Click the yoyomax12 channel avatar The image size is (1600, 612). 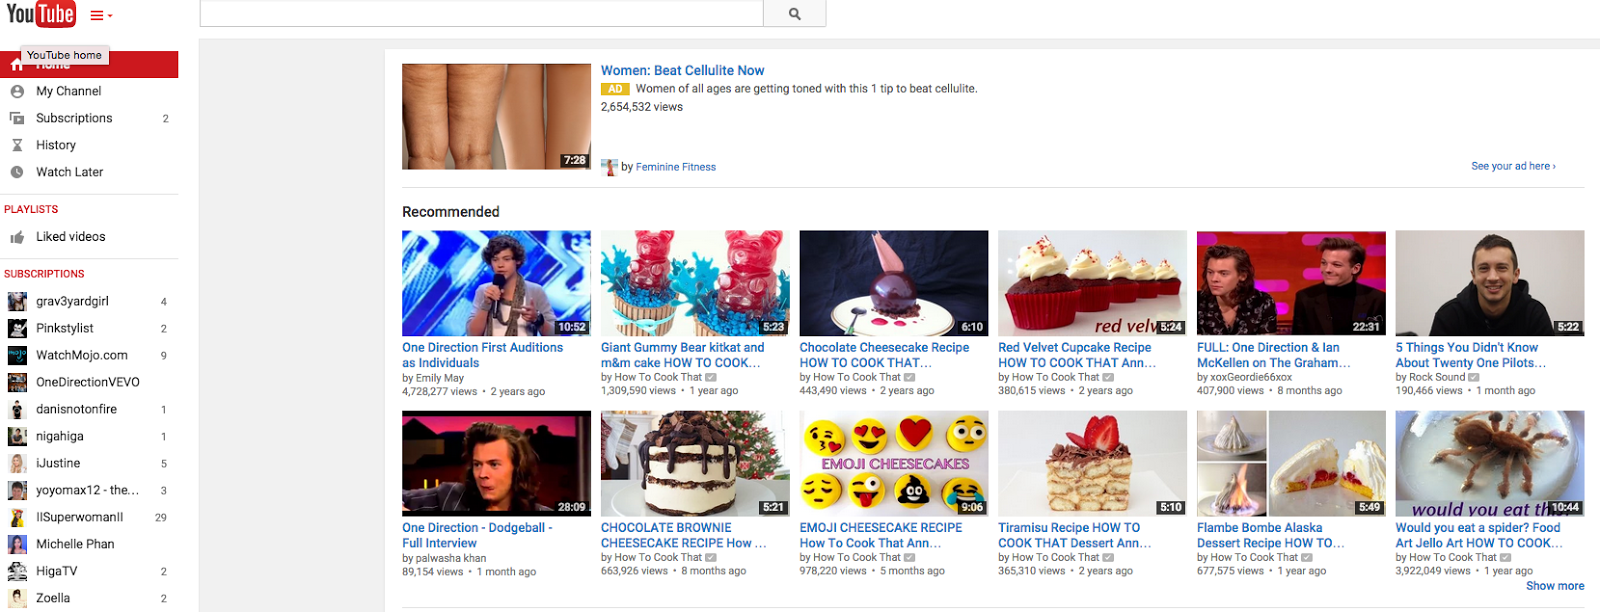pyautogui.click(x=17, y=490)
